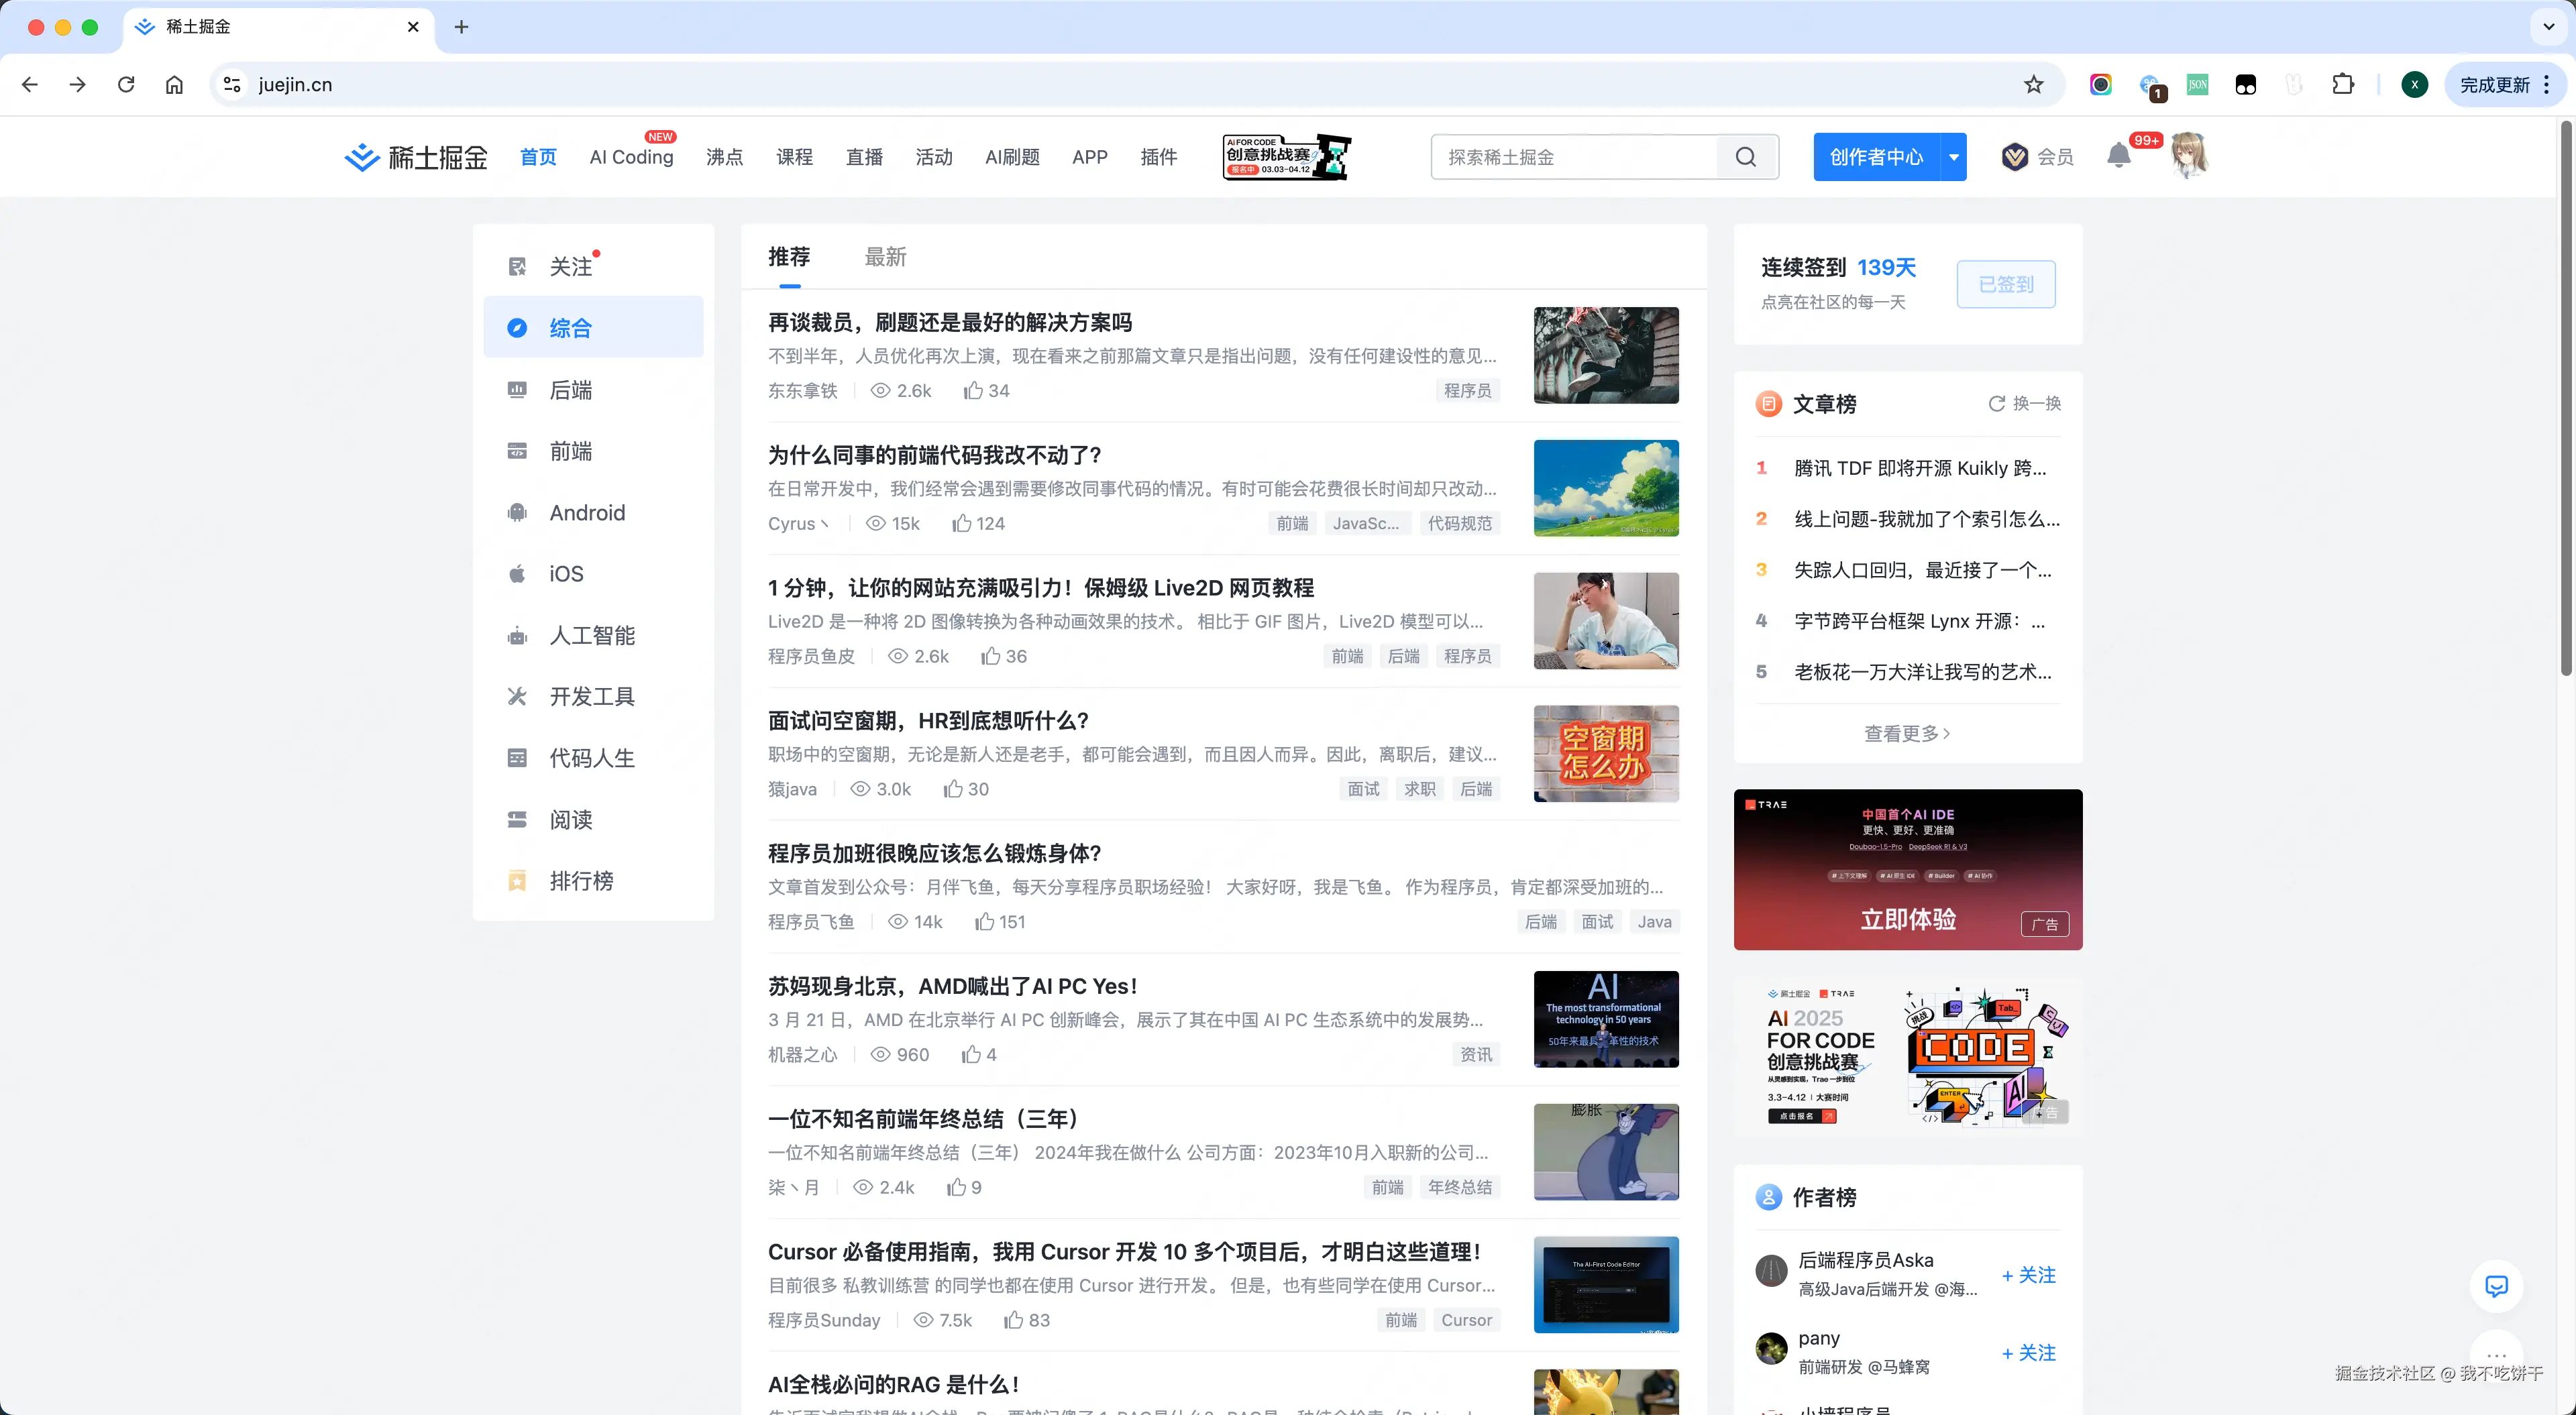Open your profile avatar in the header
Image resolution: width=2576 pixels, height=1415 pixels.
(x=2190, y=156)
